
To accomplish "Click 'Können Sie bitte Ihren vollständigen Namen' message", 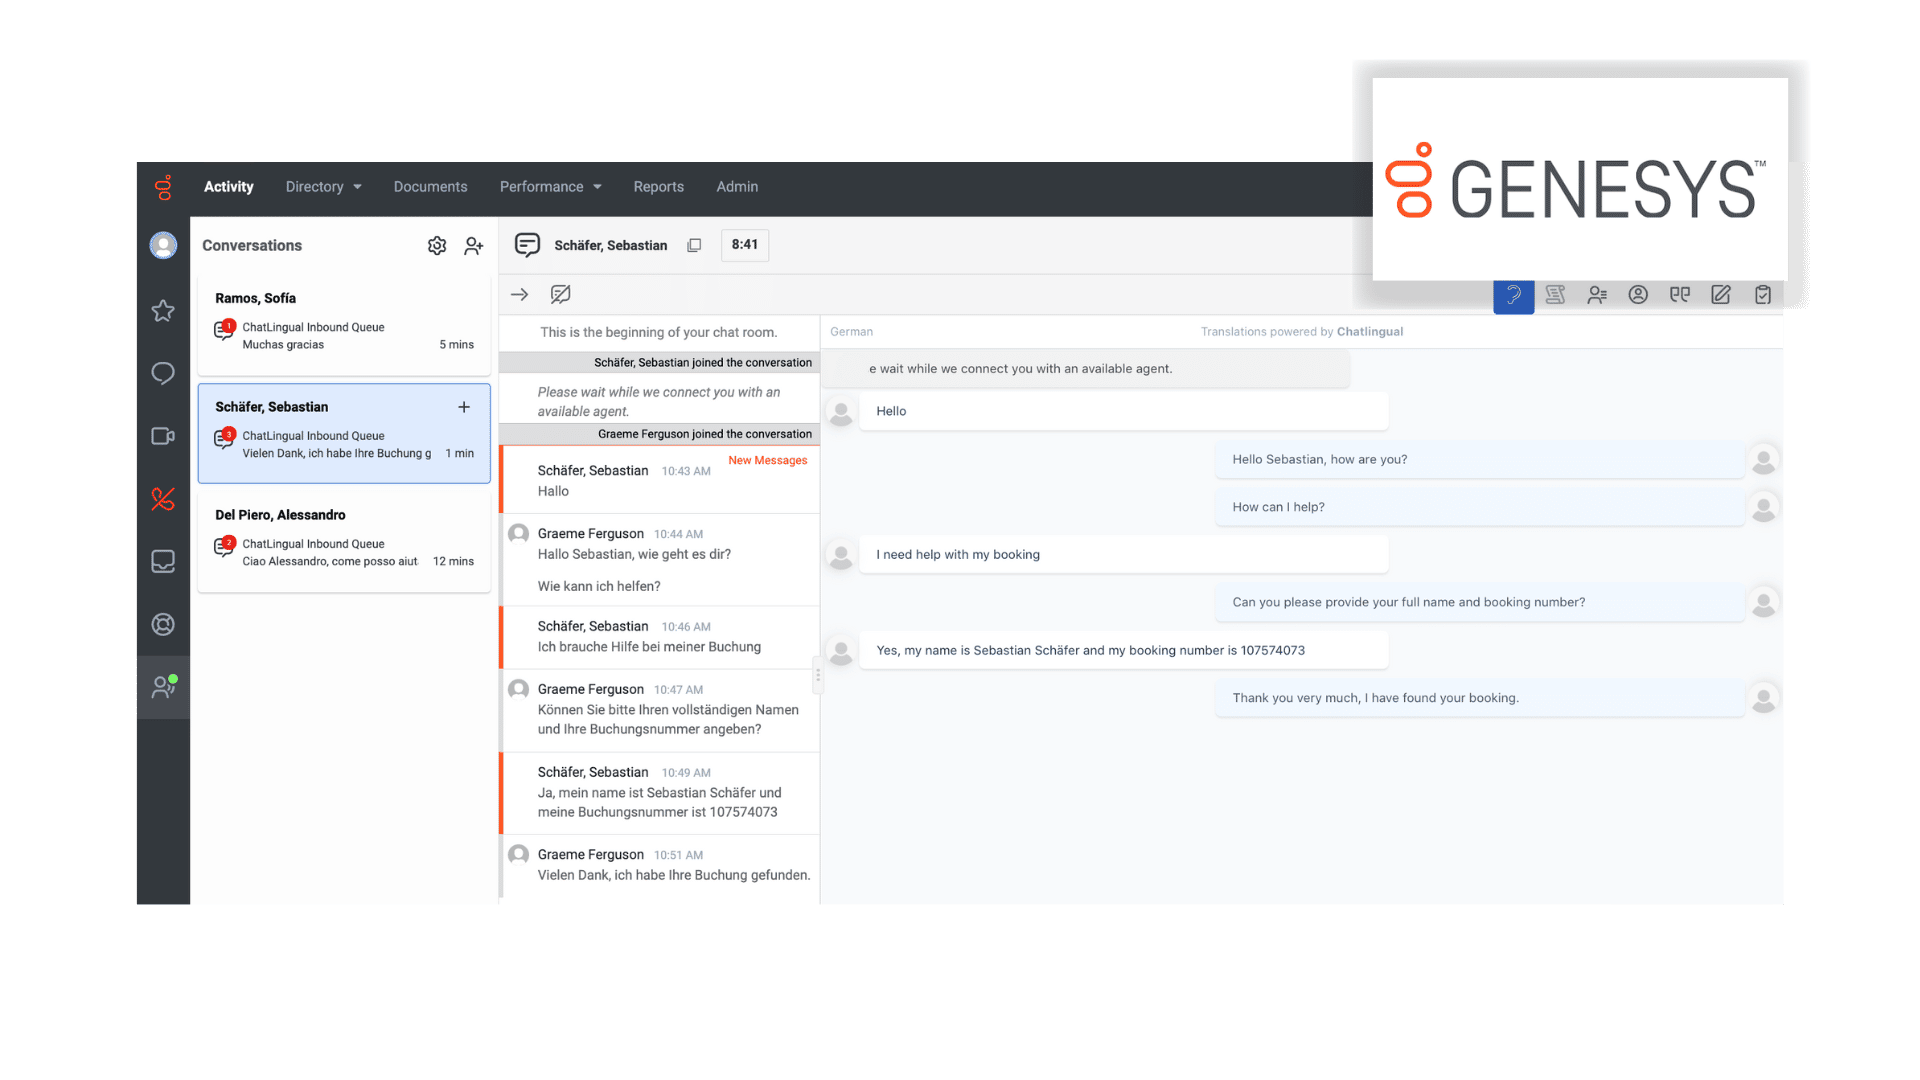I will click(668, 720).
